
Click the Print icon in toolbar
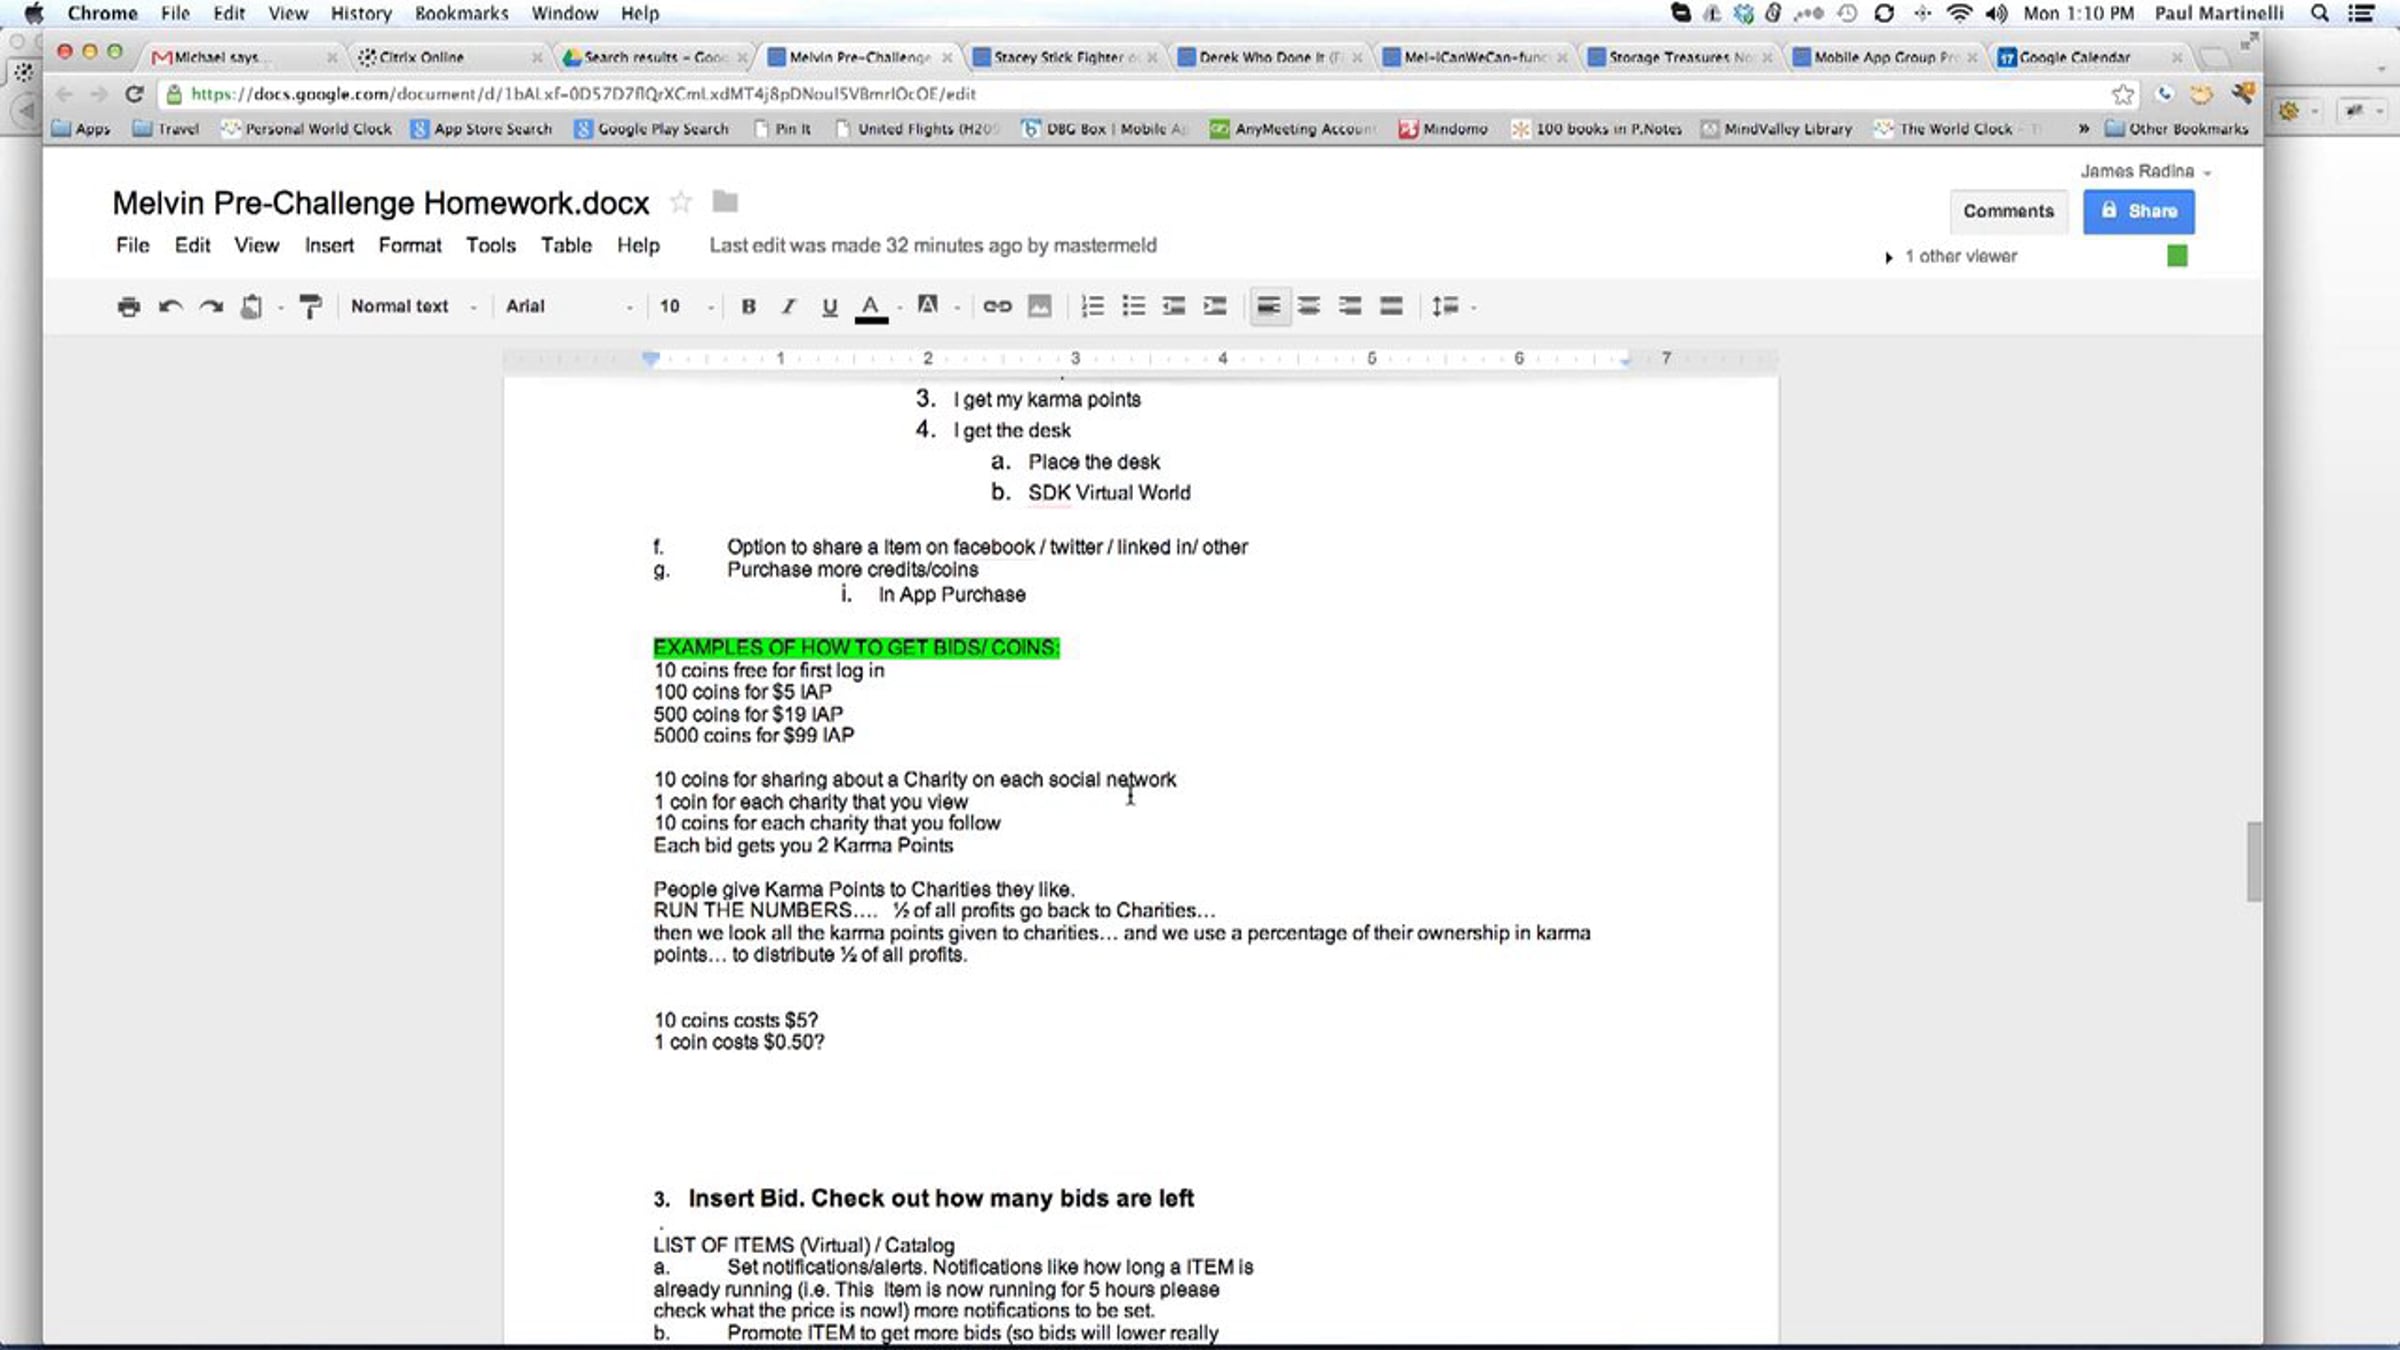coord(128,306)
